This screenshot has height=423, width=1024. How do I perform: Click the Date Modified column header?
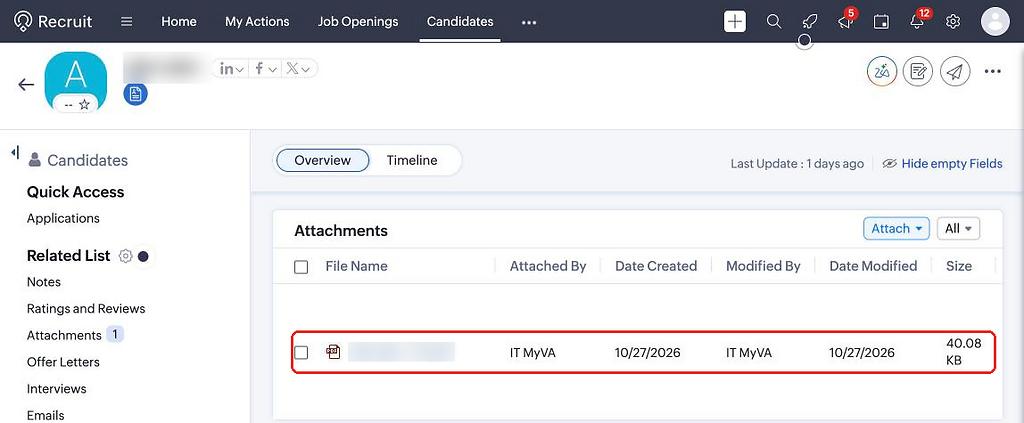pos(873,266)
